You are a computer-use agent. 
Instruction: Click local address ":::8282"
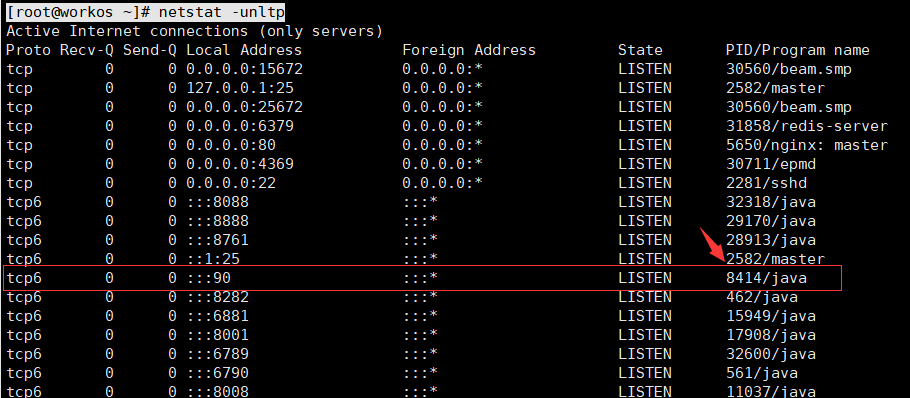[x=218, y=298]
